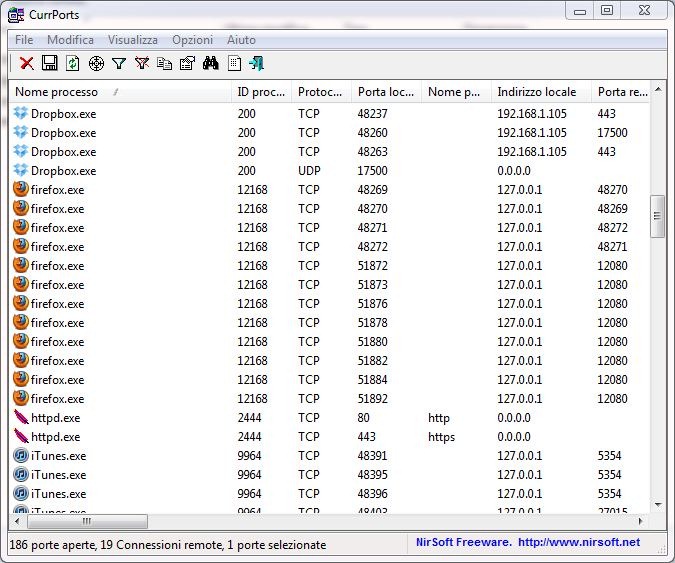The width and height of the screenshot is (675, 563).
Task: Click the local port cell 51878
Action: click(372, 322)
